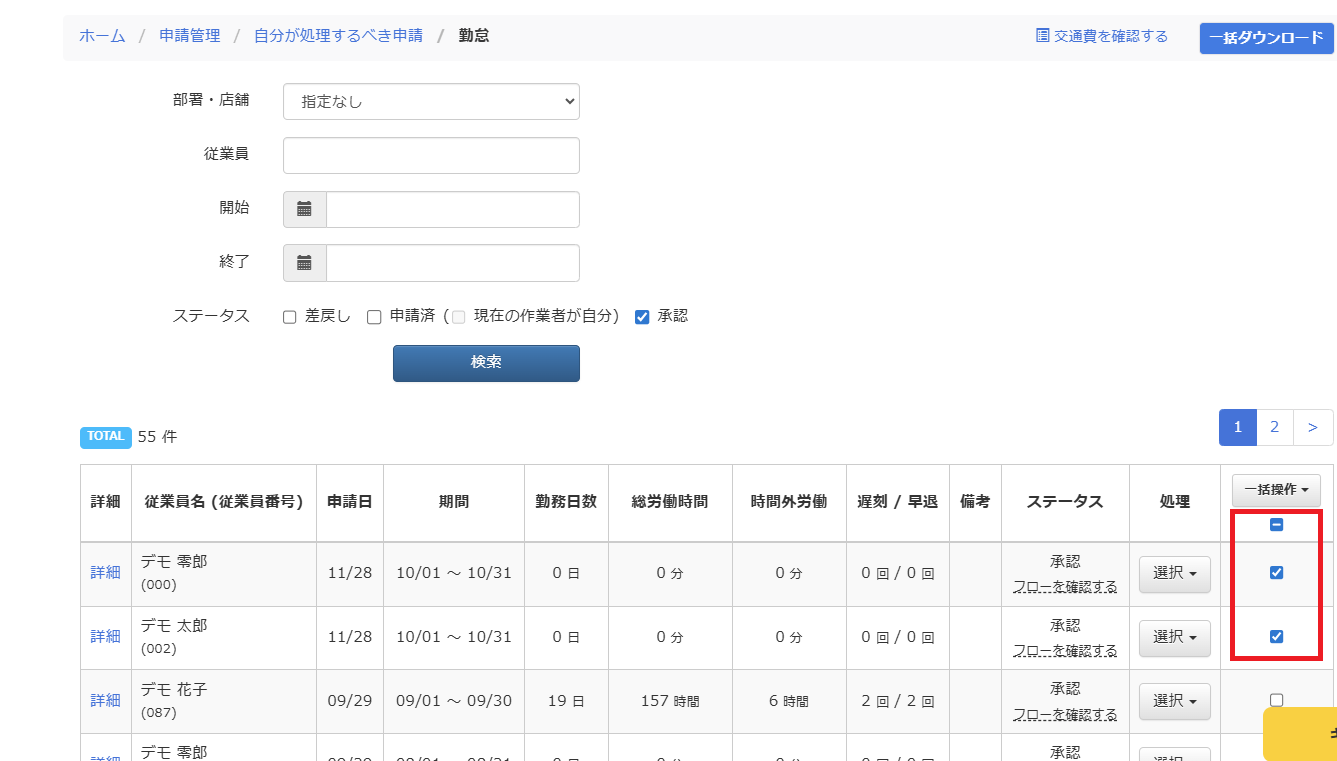The height and width of the screenshot is (761, 1337).
Task: Click the 一括ダウンロード button
Action: [x=1267, y=38]
